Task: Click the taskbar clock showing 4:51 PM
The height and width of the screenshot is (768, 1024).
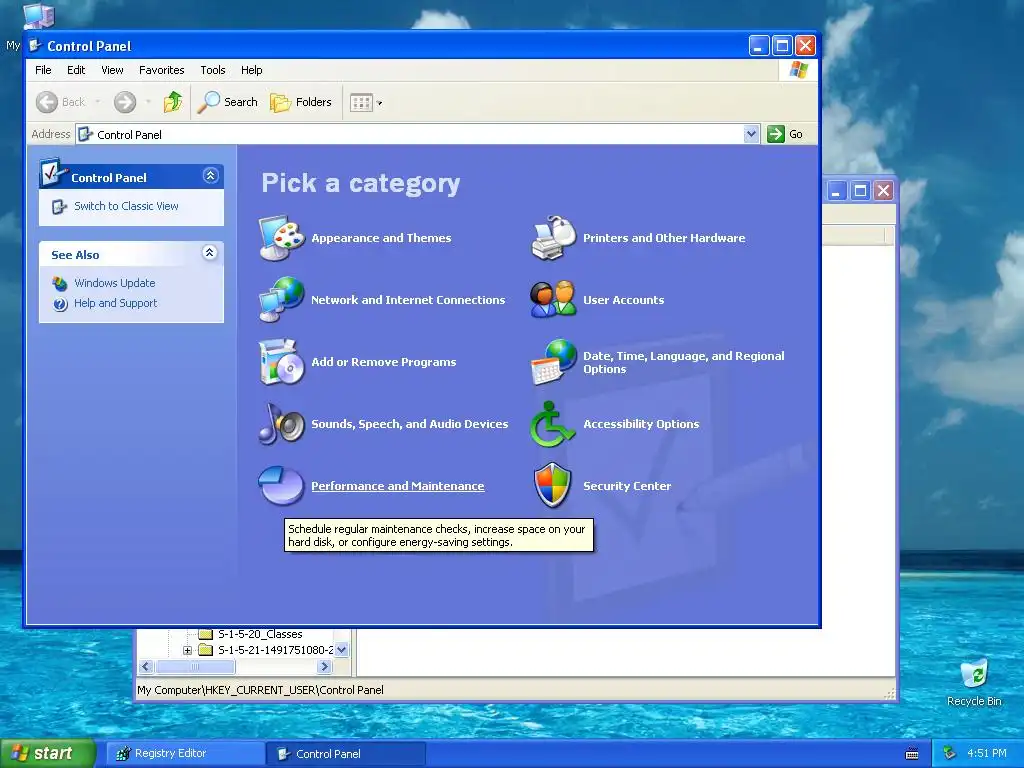Action: click(x=987, y=753)
